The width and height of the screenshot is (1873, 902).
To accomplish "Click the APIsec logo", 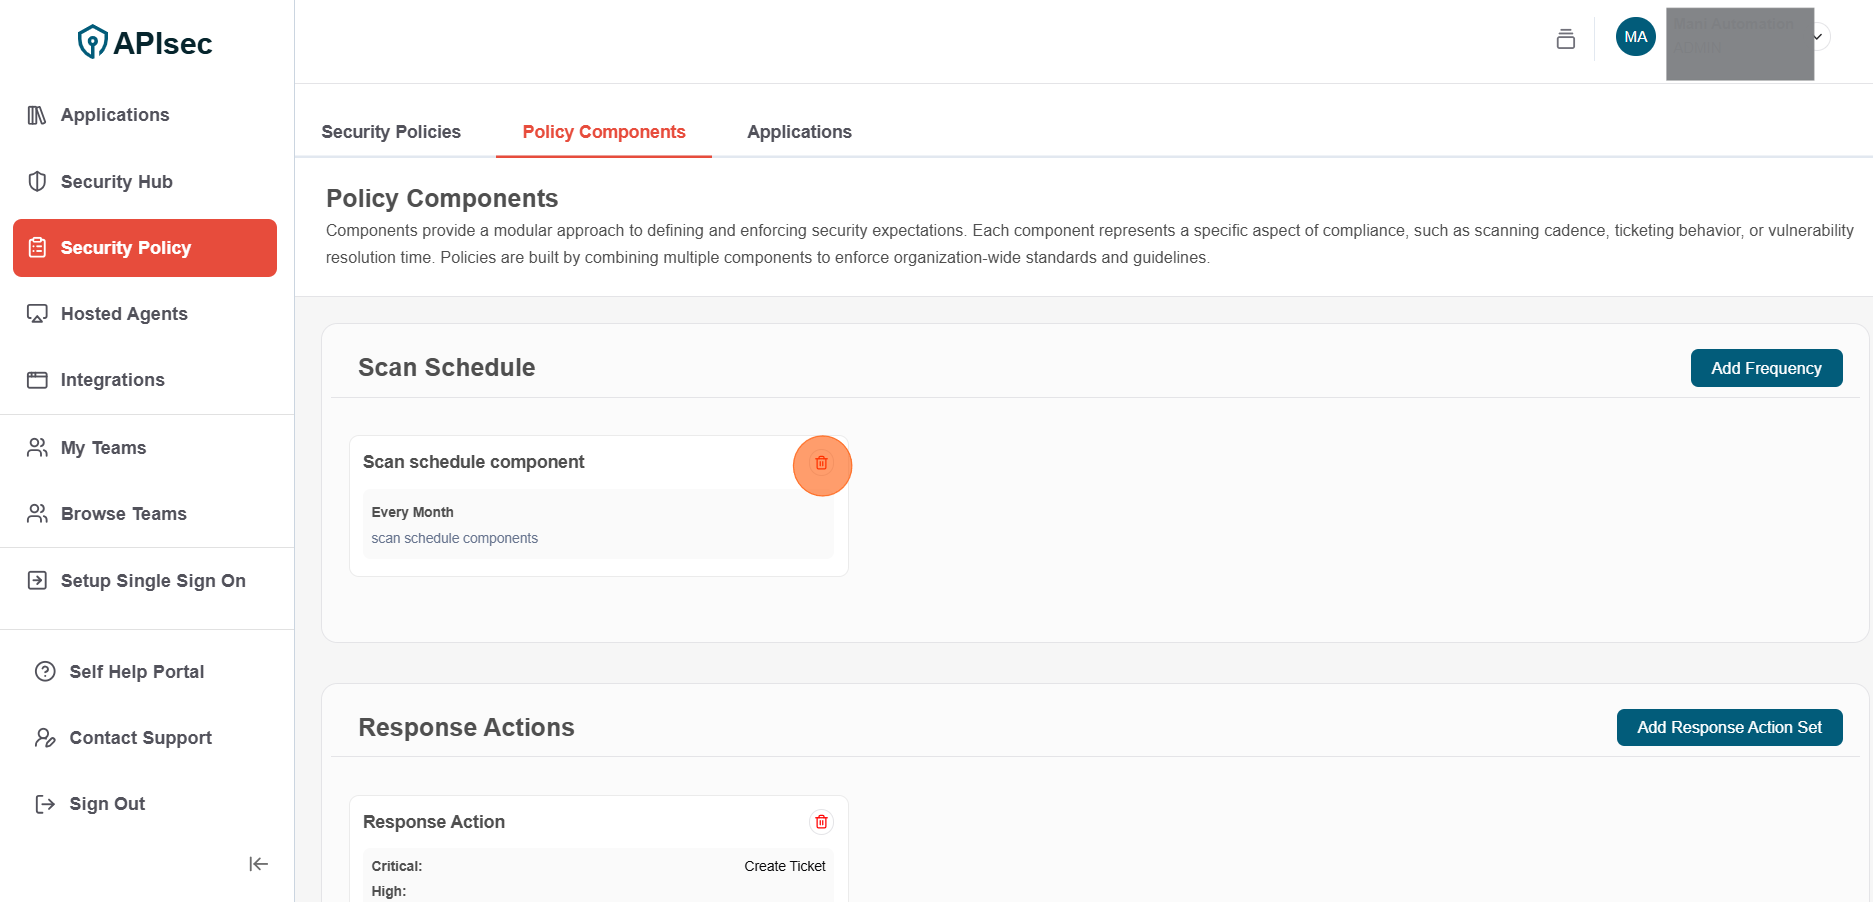I will tap(145, 43).
